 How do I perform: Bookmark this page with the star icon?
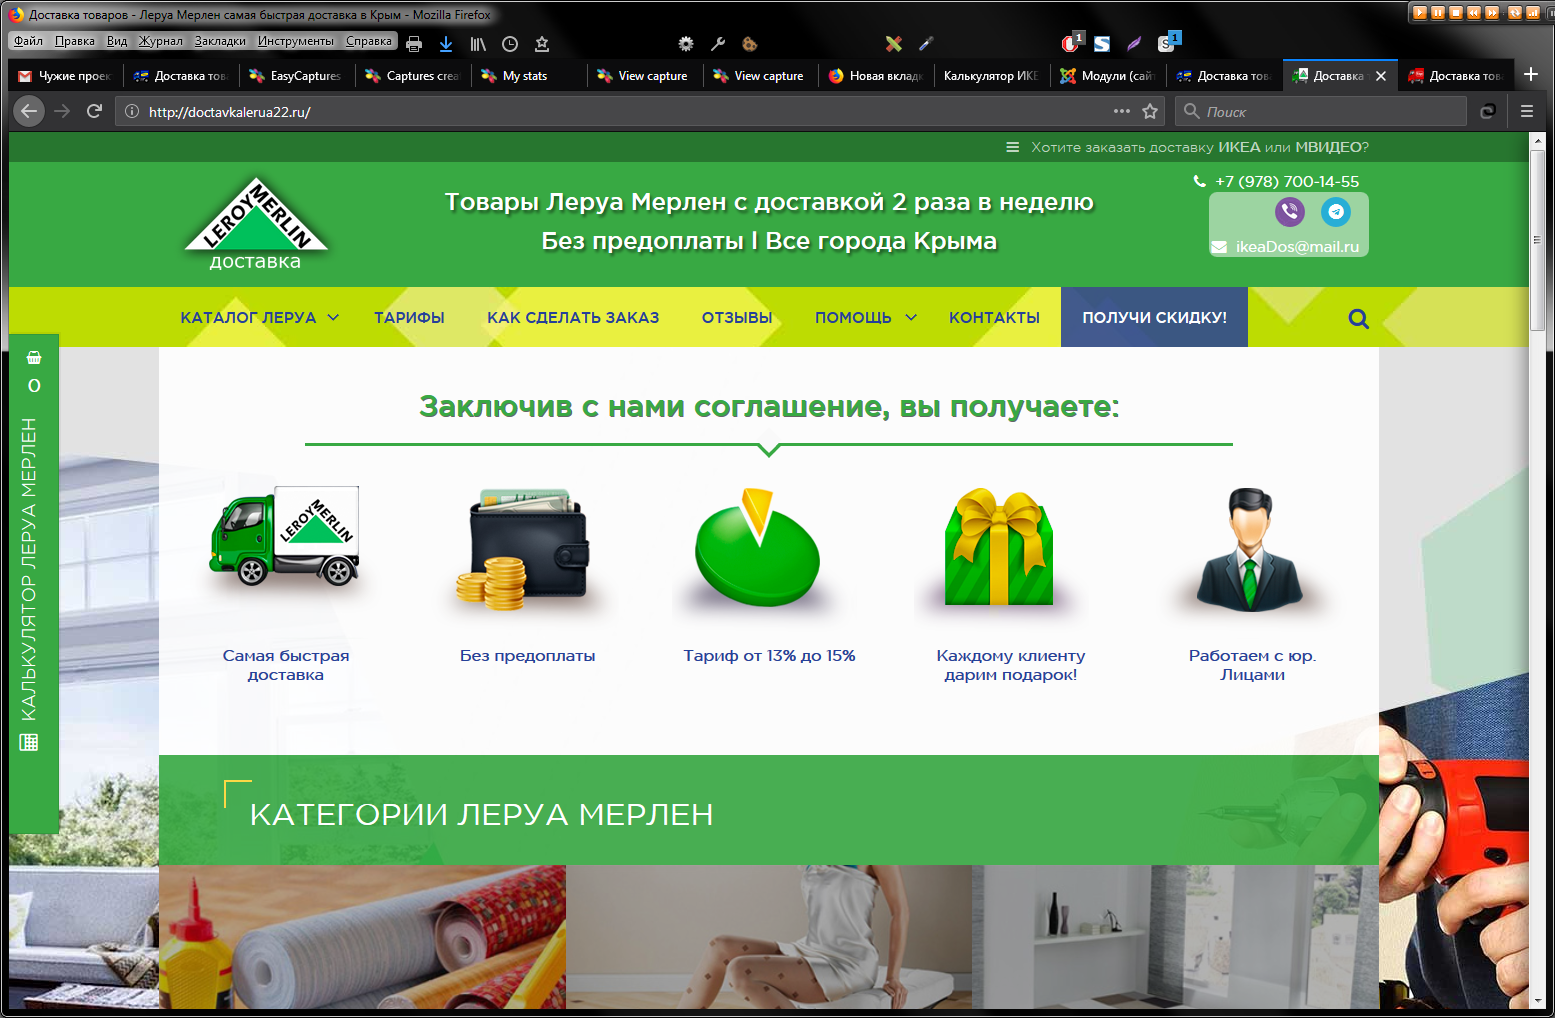[x=1150, y=111]
